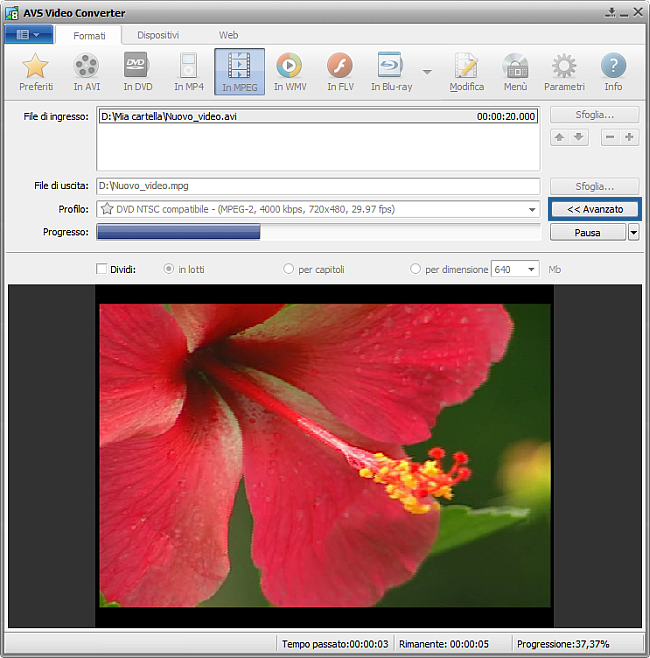Click the Pausa button
Viewport: 650px width, 658px height.
coord(588,233)
